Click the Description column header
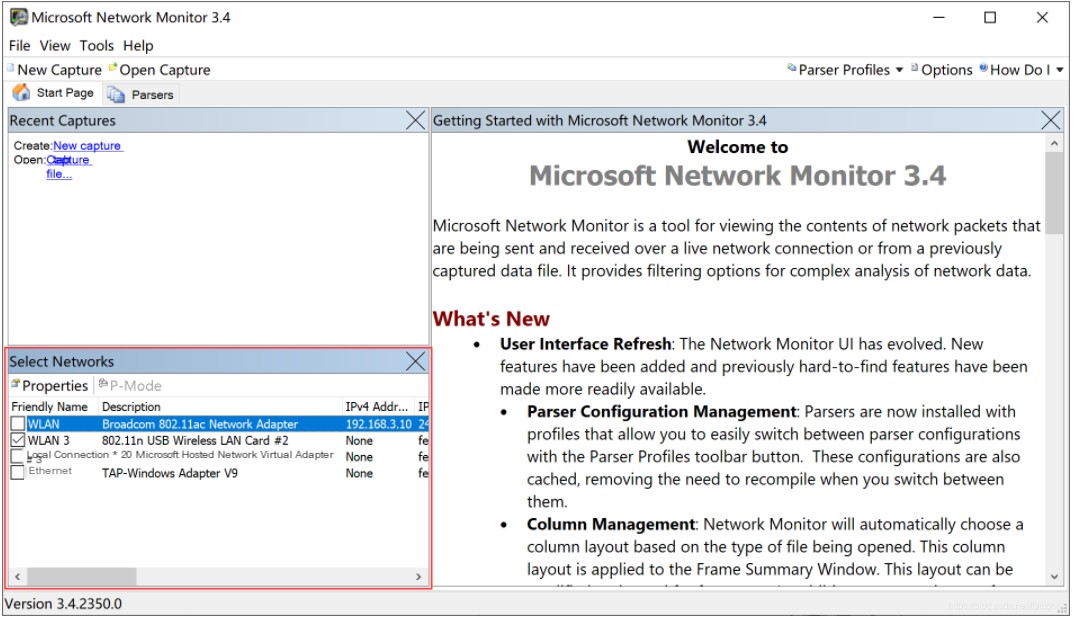Viewport: 1075px width, 620px height. tap(220, 408)
